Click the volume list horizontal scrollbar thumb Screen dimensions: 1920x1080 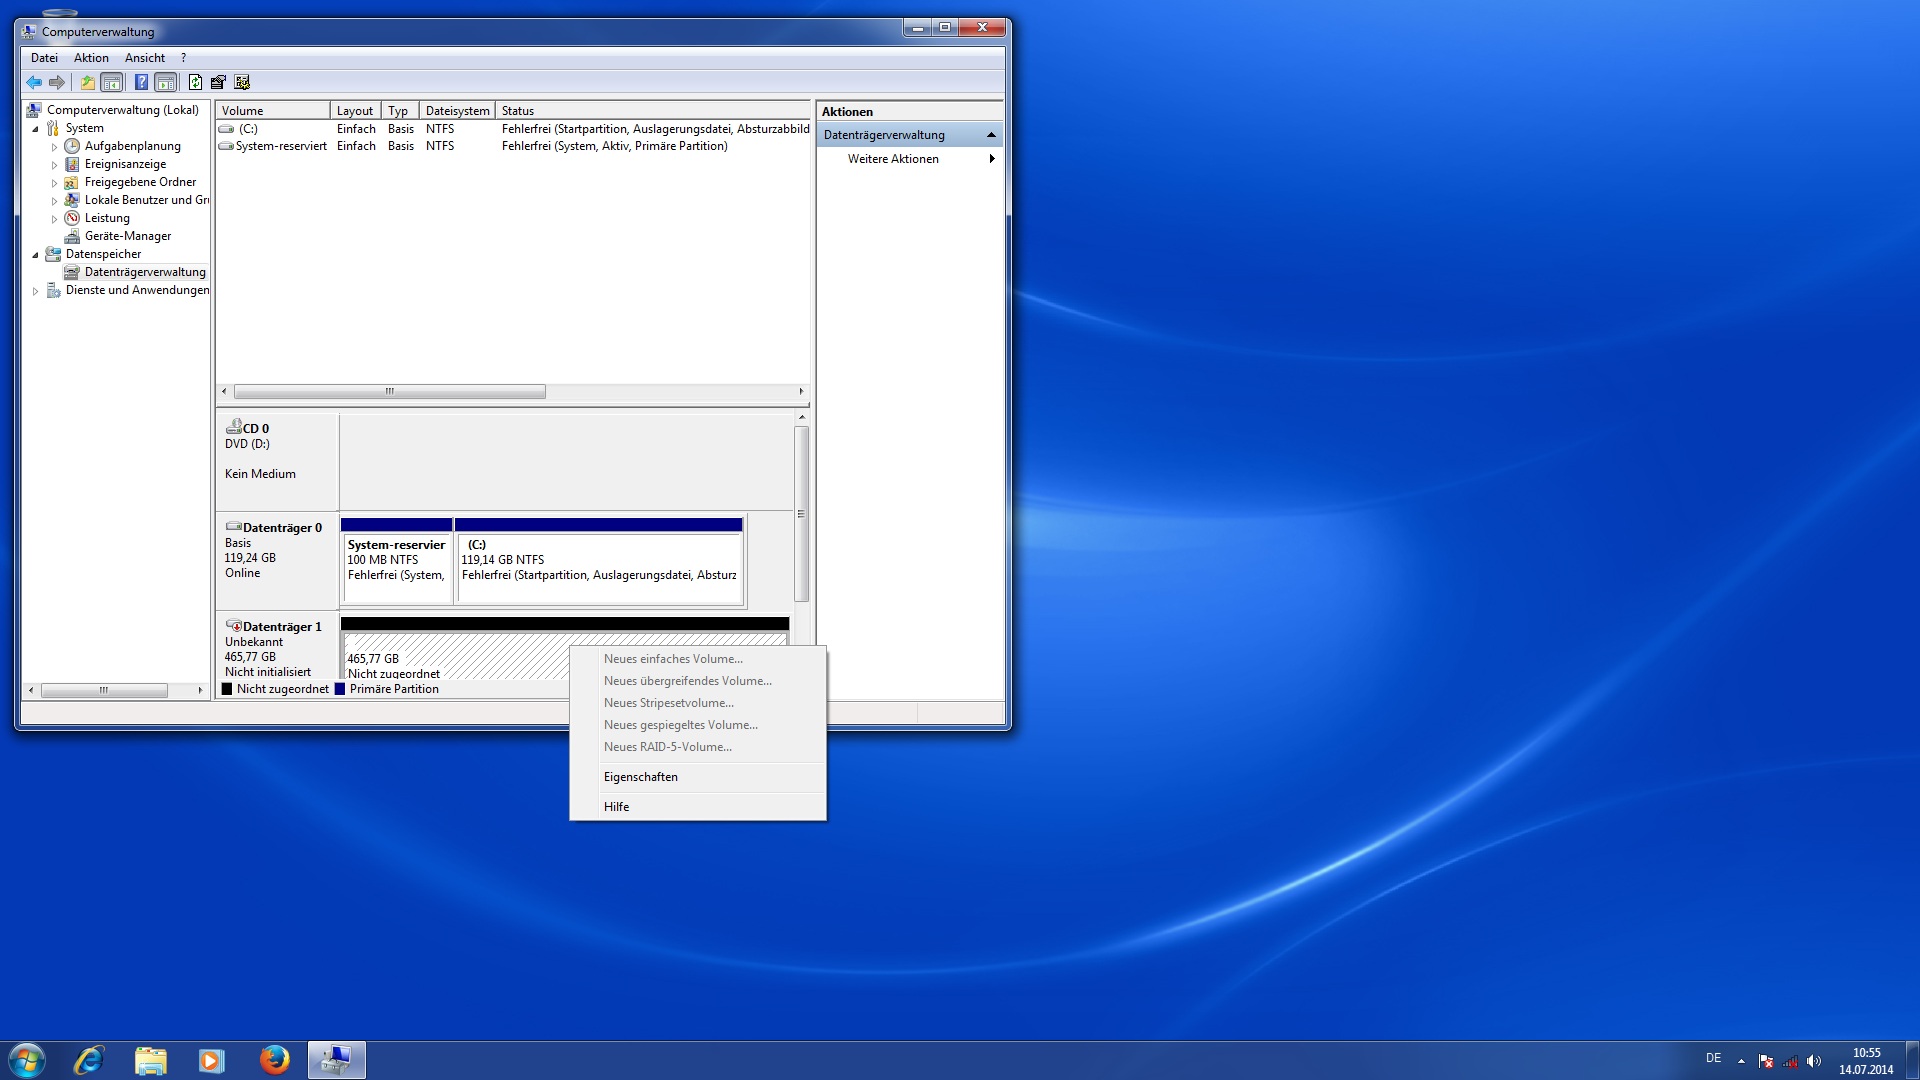pos(389,392)
